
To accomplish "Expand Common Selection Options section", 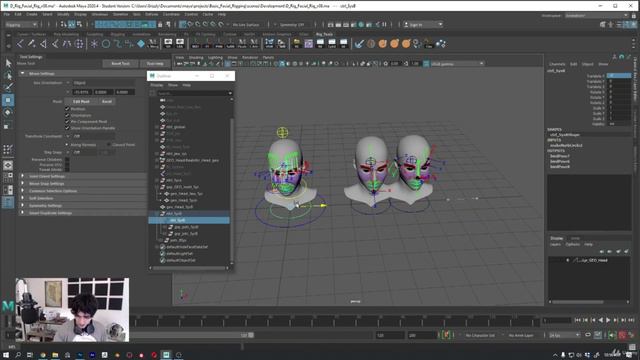I will (x=23, y=191).
